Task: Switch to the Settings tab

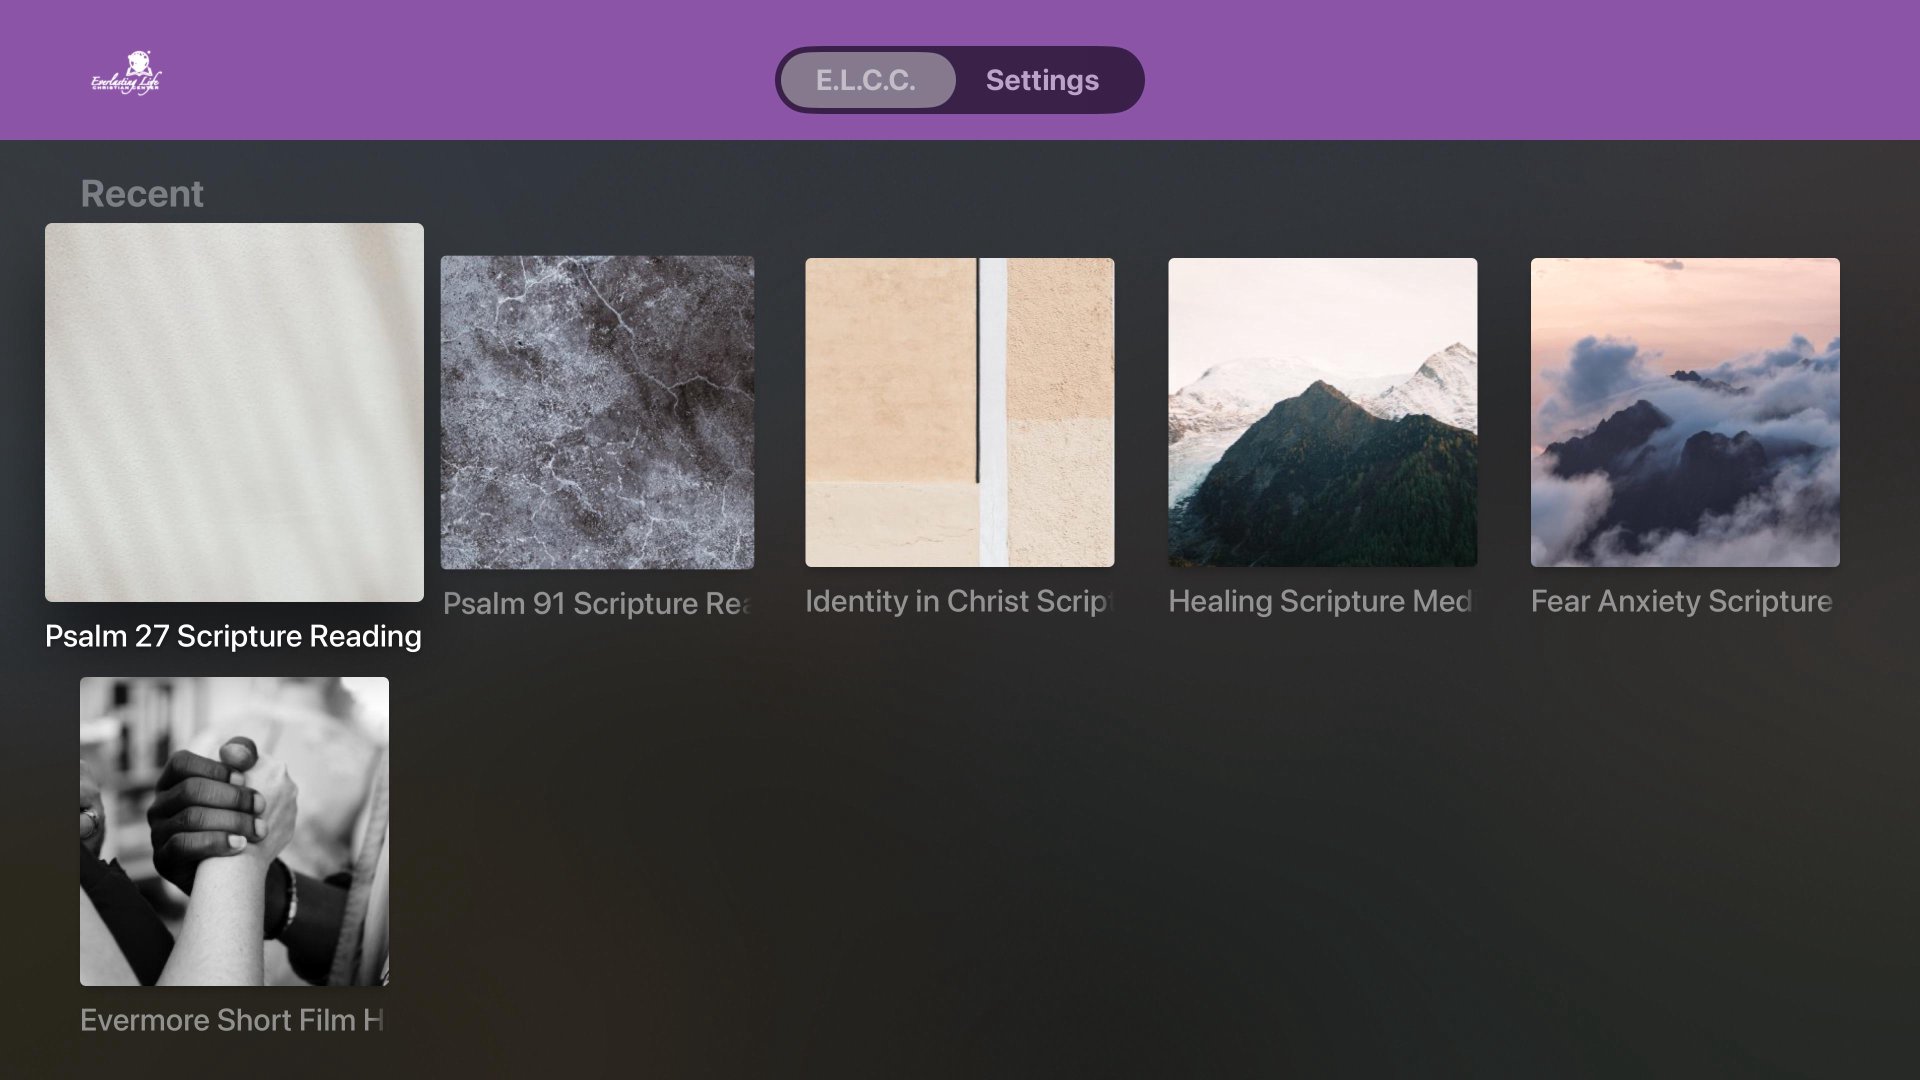Action: (1042, 80)
